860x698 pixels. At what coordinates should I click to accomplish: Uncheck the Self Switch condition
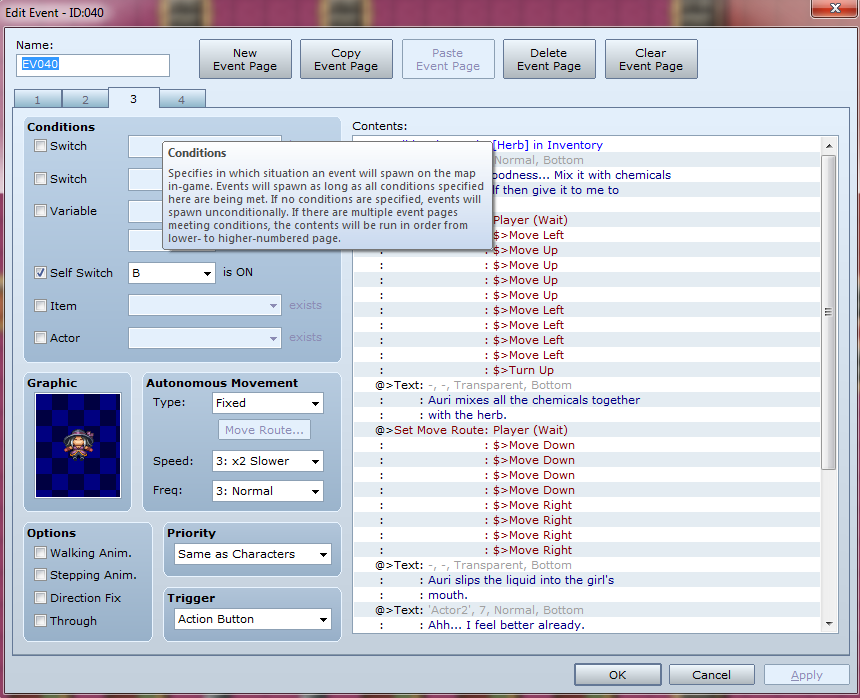coord(41,273)
